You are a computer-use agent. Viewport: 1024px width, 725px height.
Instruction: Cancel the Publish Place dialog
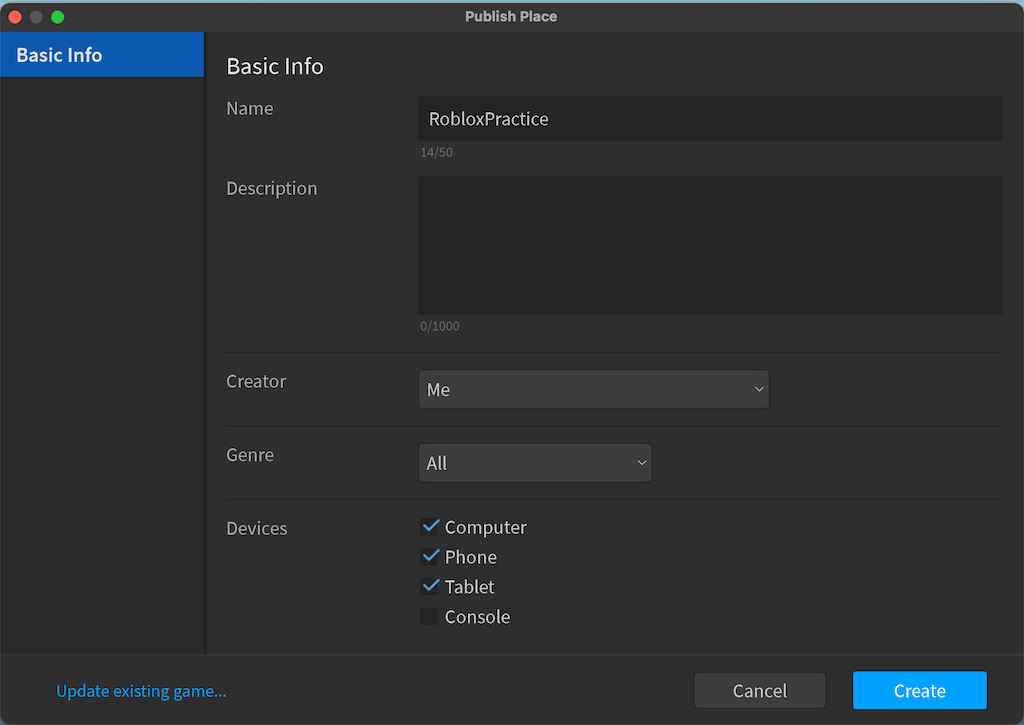coord(760,690)
